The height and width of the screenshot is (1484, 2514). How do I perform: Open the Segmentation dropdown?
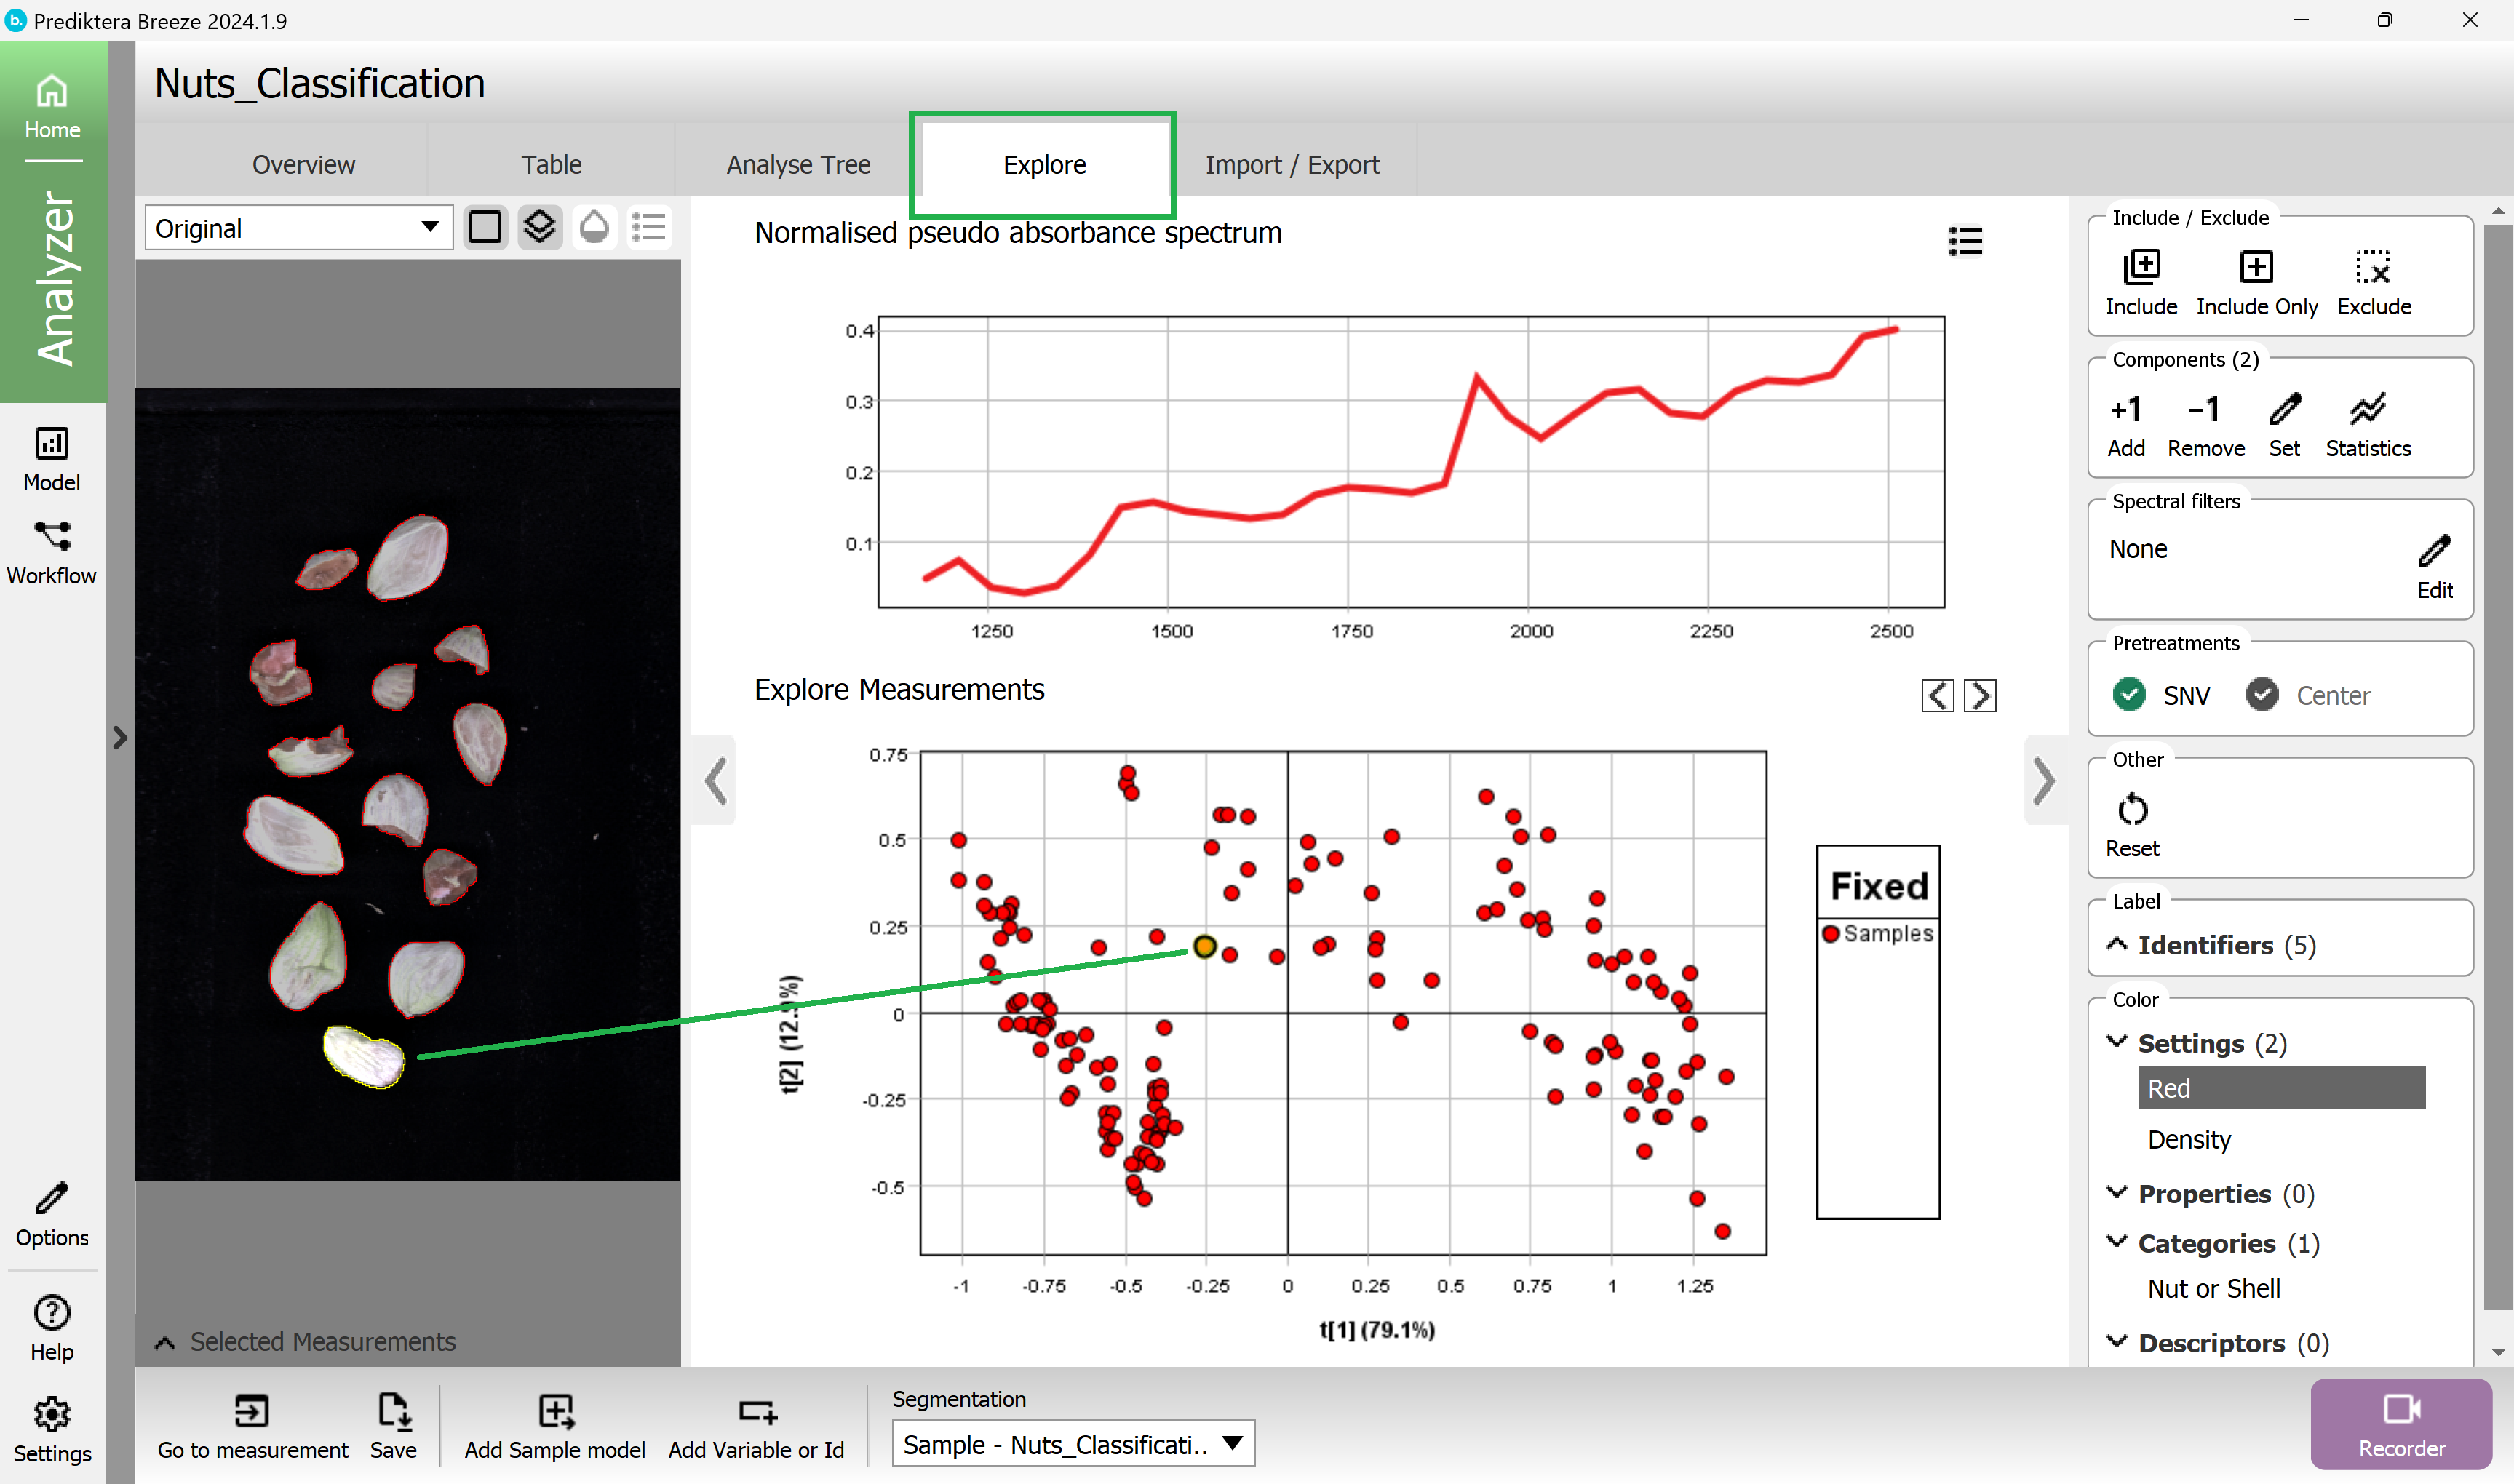(1072, 1444)
